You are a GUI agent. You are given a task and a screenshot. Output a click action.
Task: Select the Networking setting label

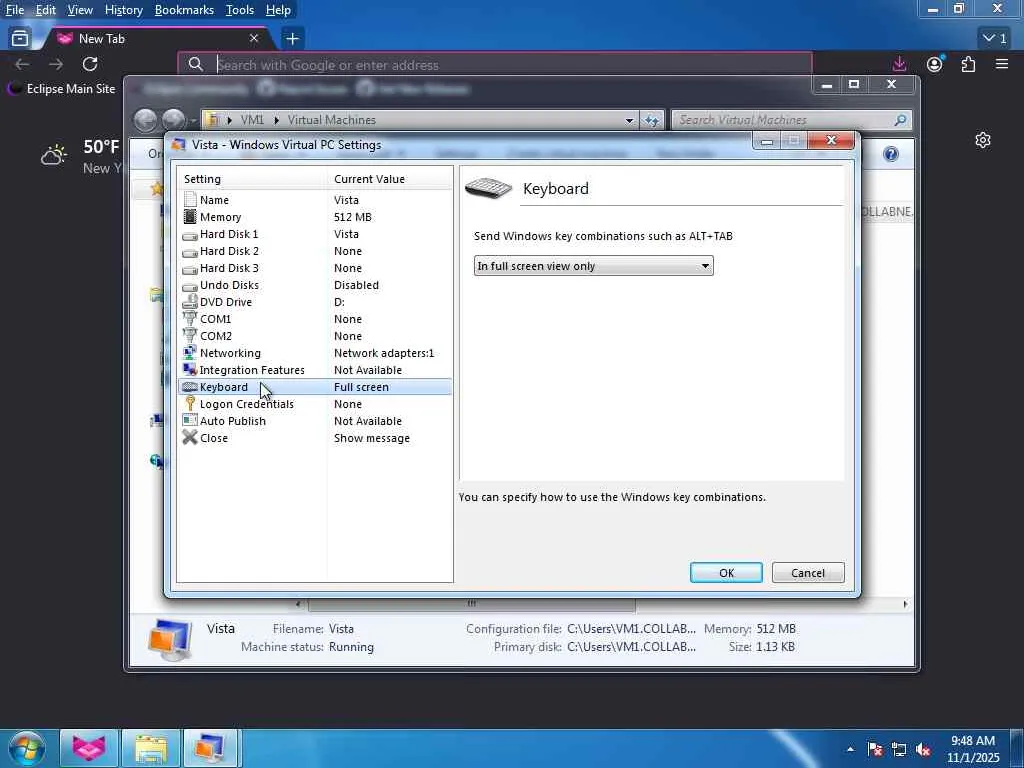(x=231, y=353)
